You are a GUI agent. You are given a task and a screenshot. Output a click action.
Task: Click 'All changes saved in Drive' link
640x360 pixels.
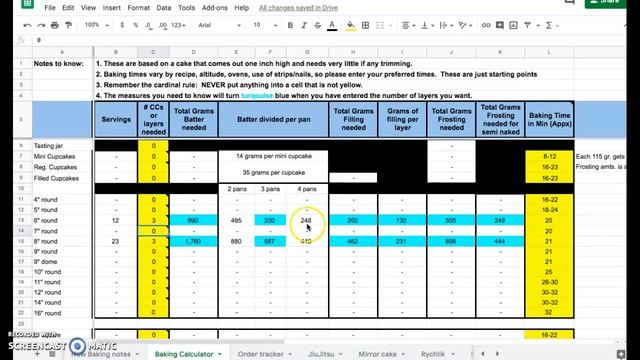[x=298, y=8]
